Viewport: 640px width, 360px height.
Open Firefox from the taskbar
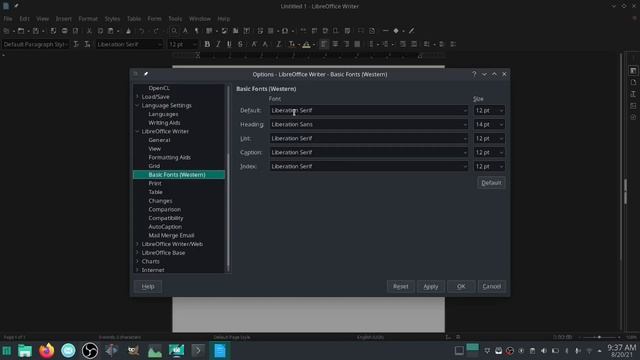47,351
